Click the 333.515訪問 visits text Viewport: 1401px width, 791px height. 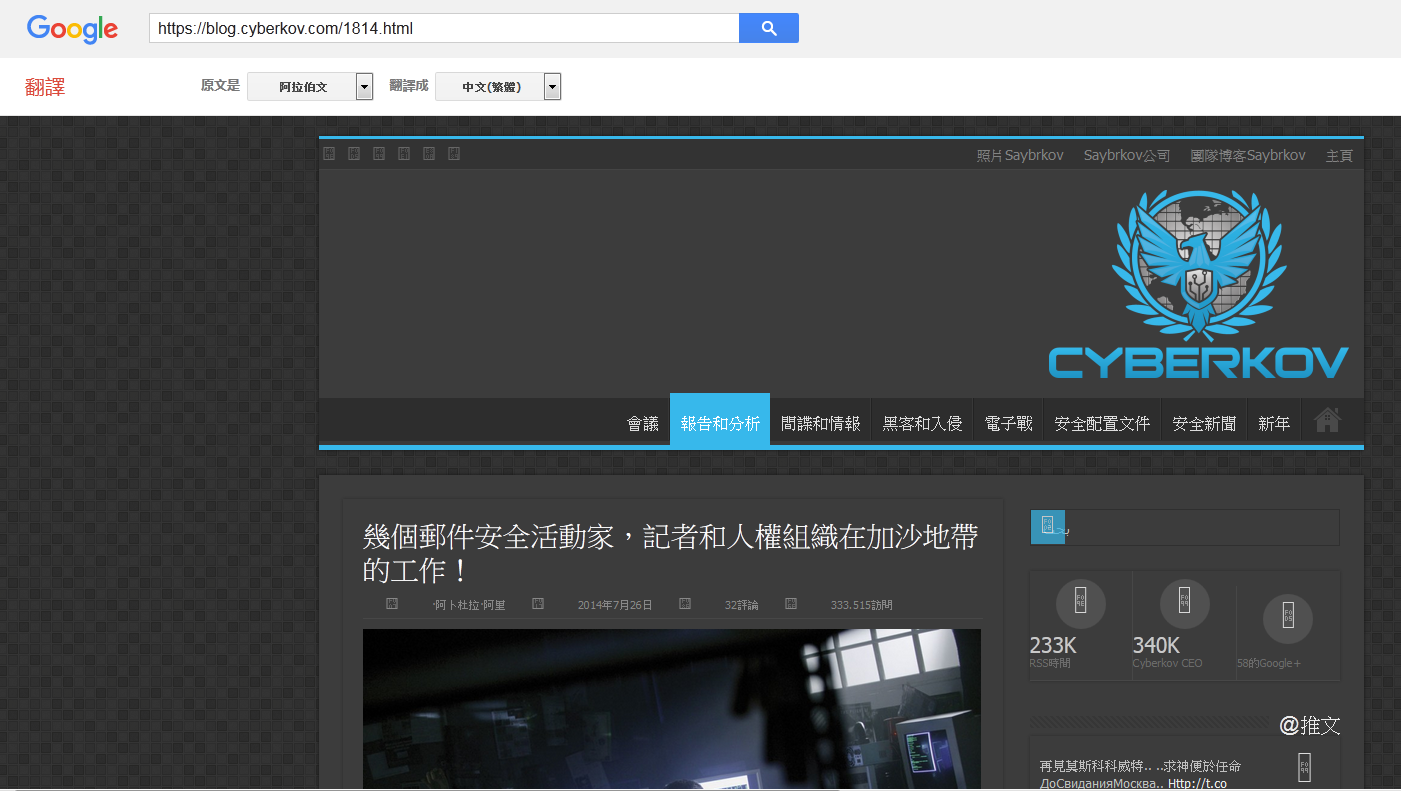click(x=861, y=605)
